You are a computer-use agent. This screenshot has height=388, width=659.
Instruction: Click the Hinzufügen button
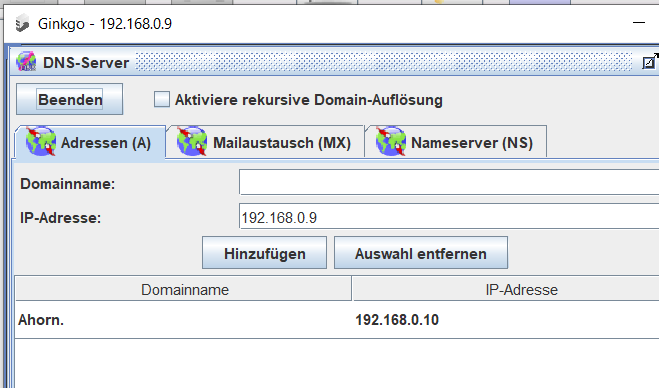[264, 253]
